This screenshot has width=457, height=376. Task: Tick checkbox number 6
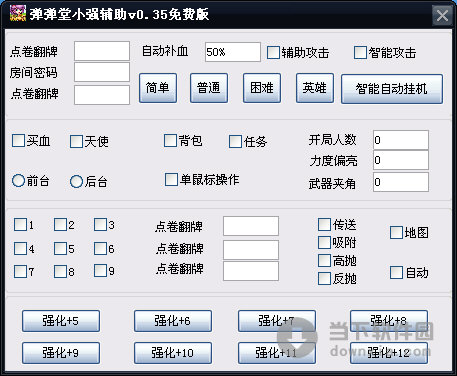tap(100, 248)
